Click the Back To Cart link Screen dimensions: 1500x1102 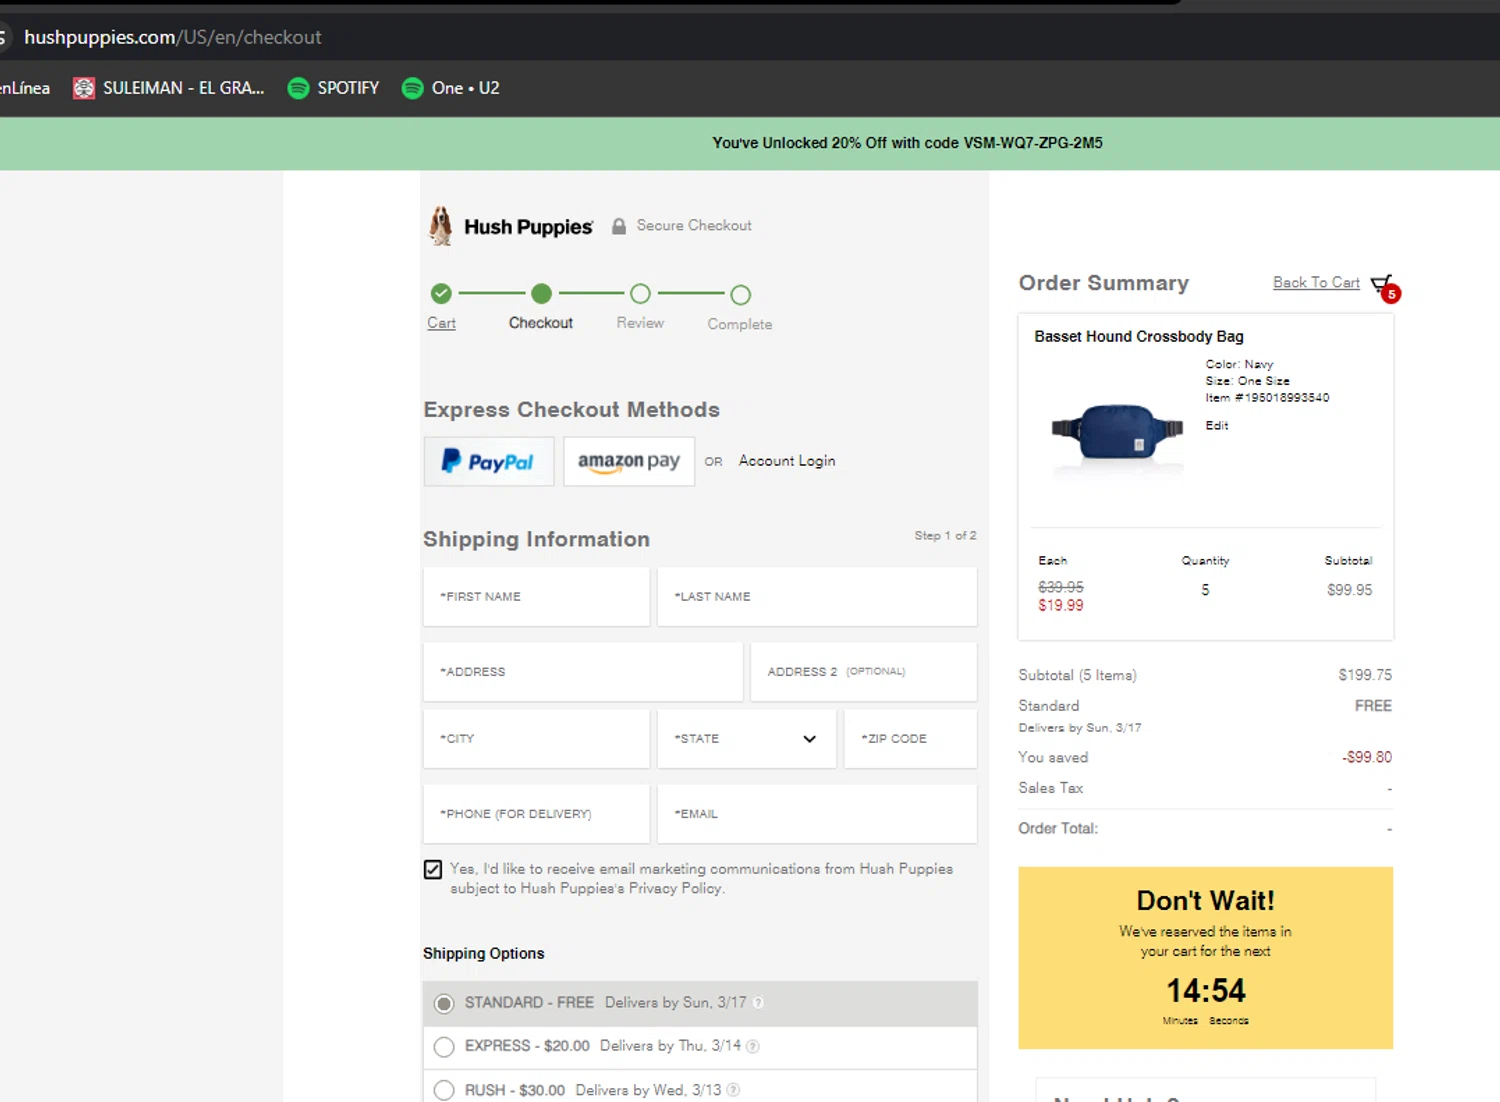(x=1316, y=283)
